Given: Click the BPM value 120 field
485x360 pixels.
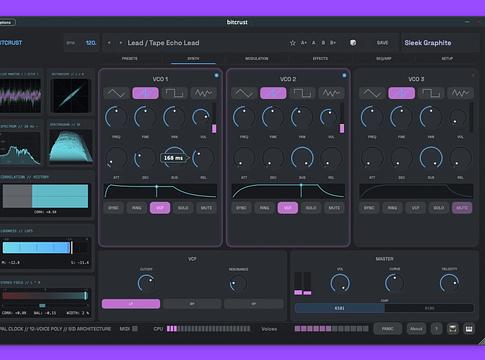Looking at the screenshot, I should pyautogui.click(x=90, y=43).
